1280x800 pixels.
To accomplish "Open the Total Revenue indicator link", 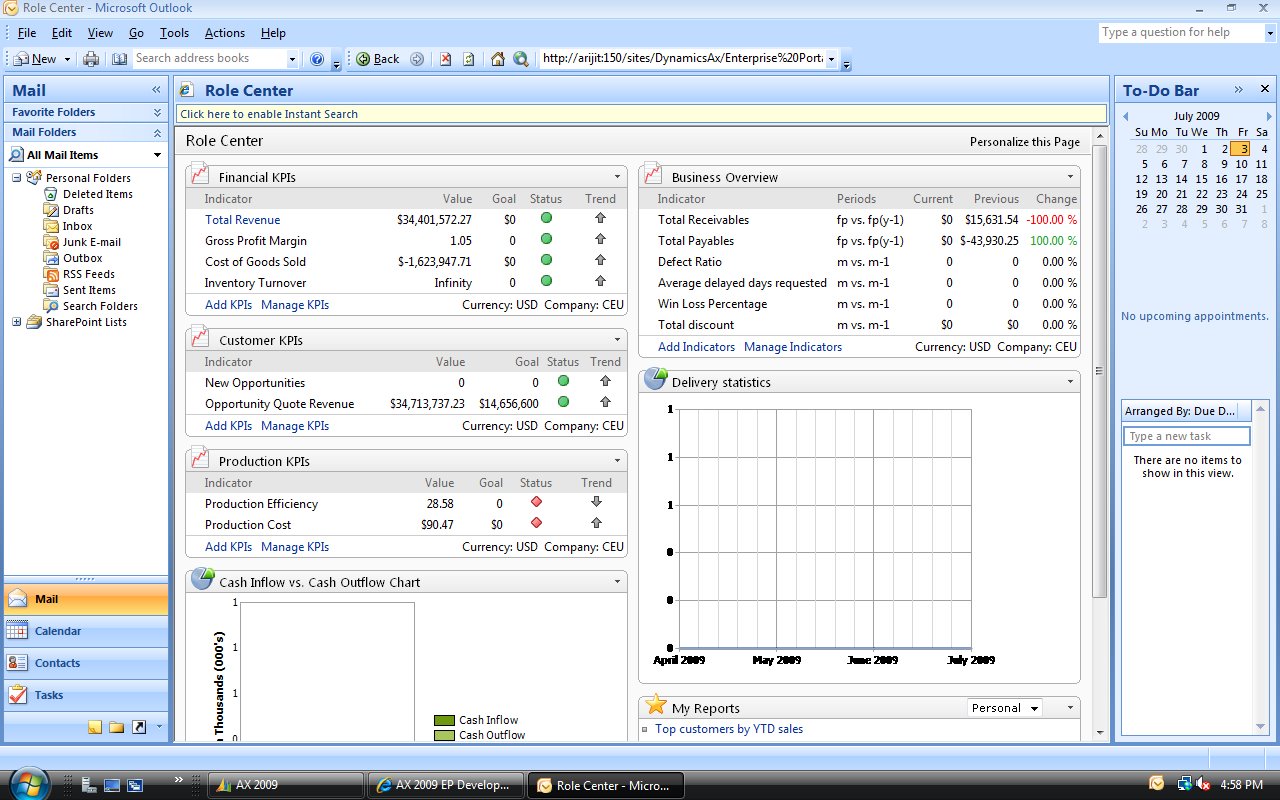I will tap(243, 220).
